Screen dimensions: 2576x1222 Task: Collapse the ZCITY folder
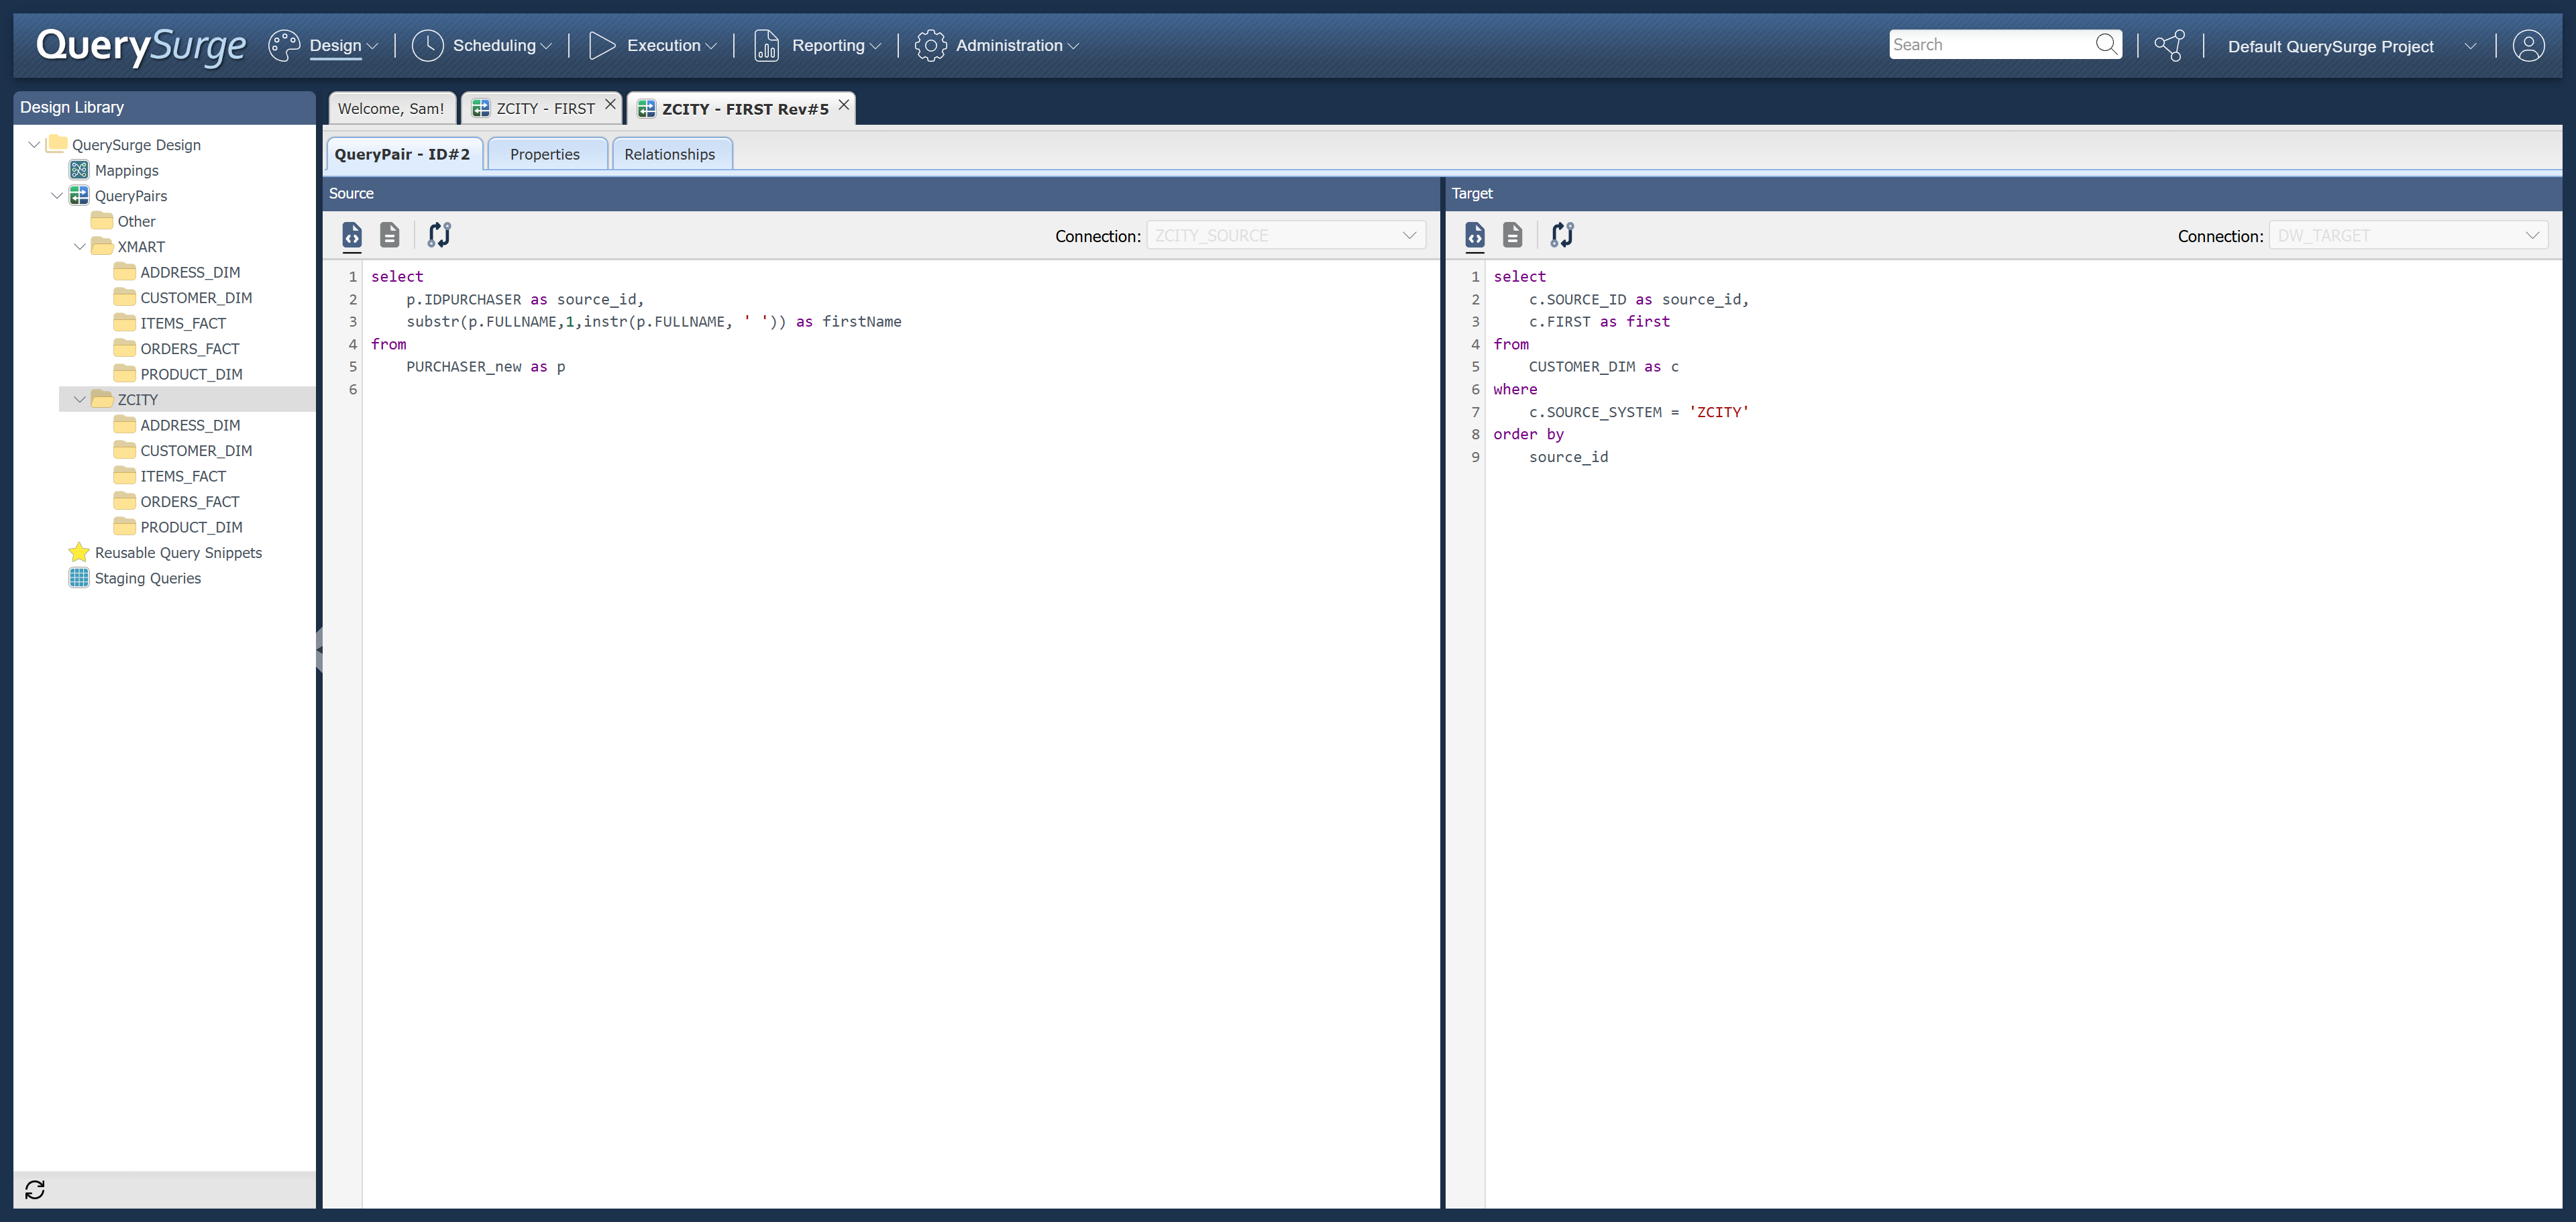(80, 399)
